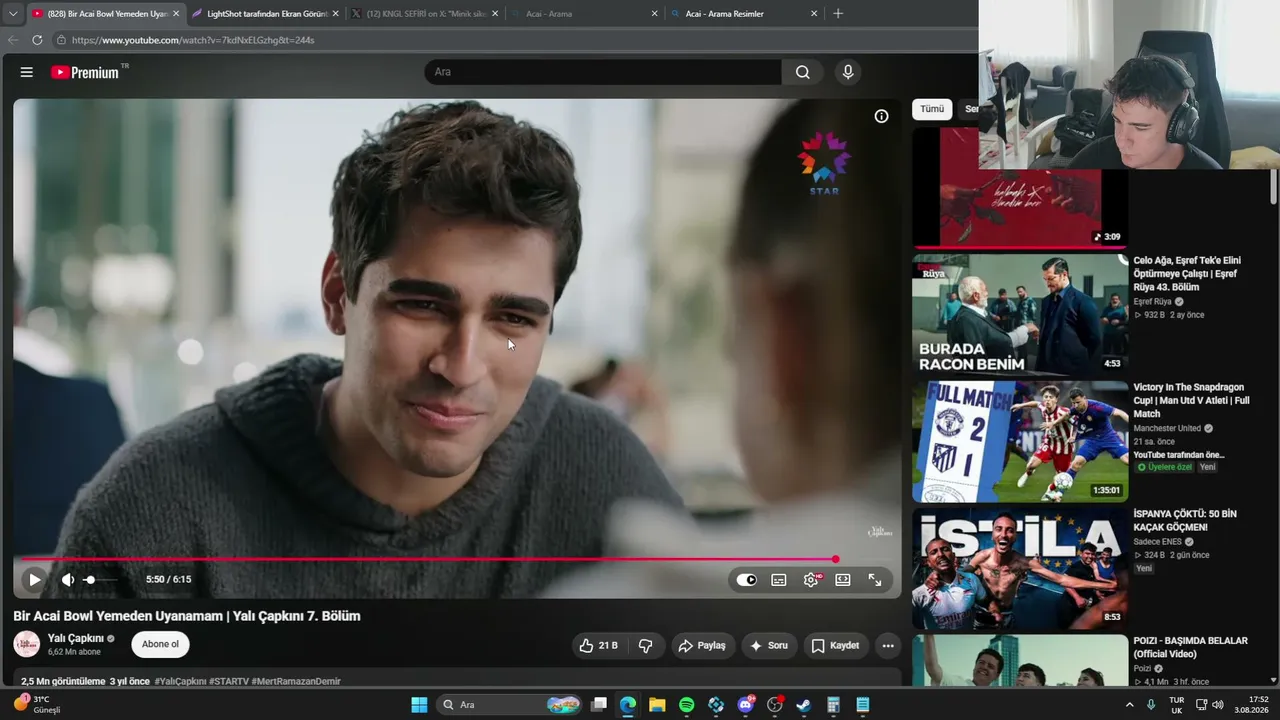This screenshot has height=720, width=1280.
Task: Close the LightShot browser tab
Action: coord(335,14)
